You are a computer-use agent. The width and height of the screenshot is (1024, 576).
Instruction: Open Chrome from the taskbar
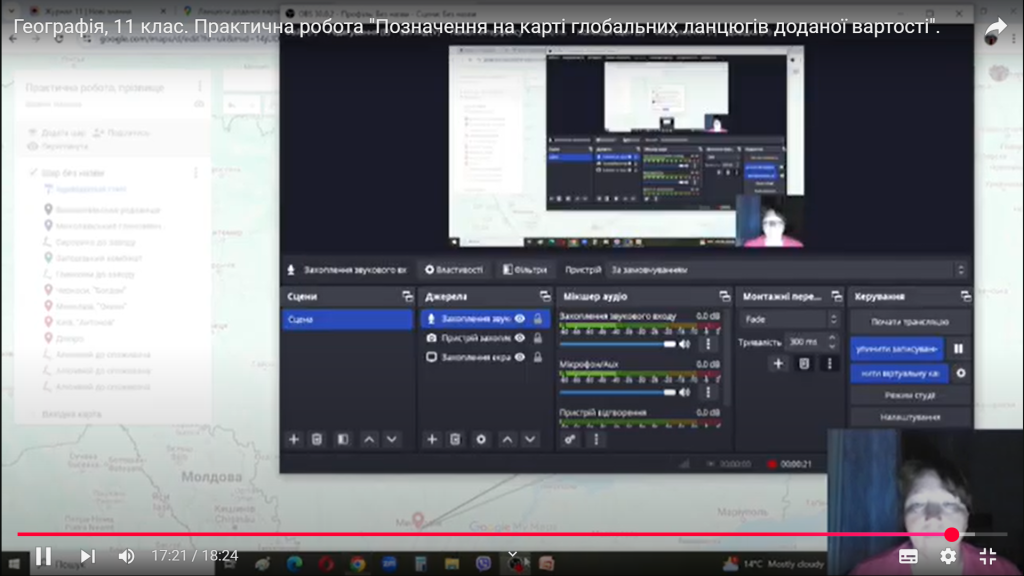click(x=357, y=564)
